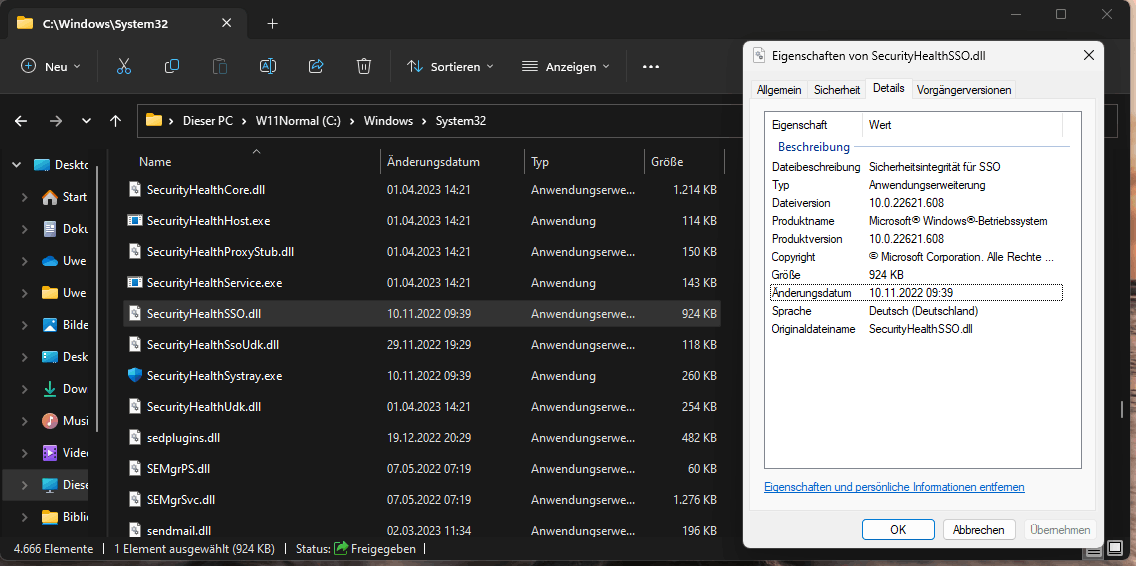Expand chevron after Windows in breadcrumb
Screen dimensions: 1136x566
pyautogui.click(x=424, y=121)
